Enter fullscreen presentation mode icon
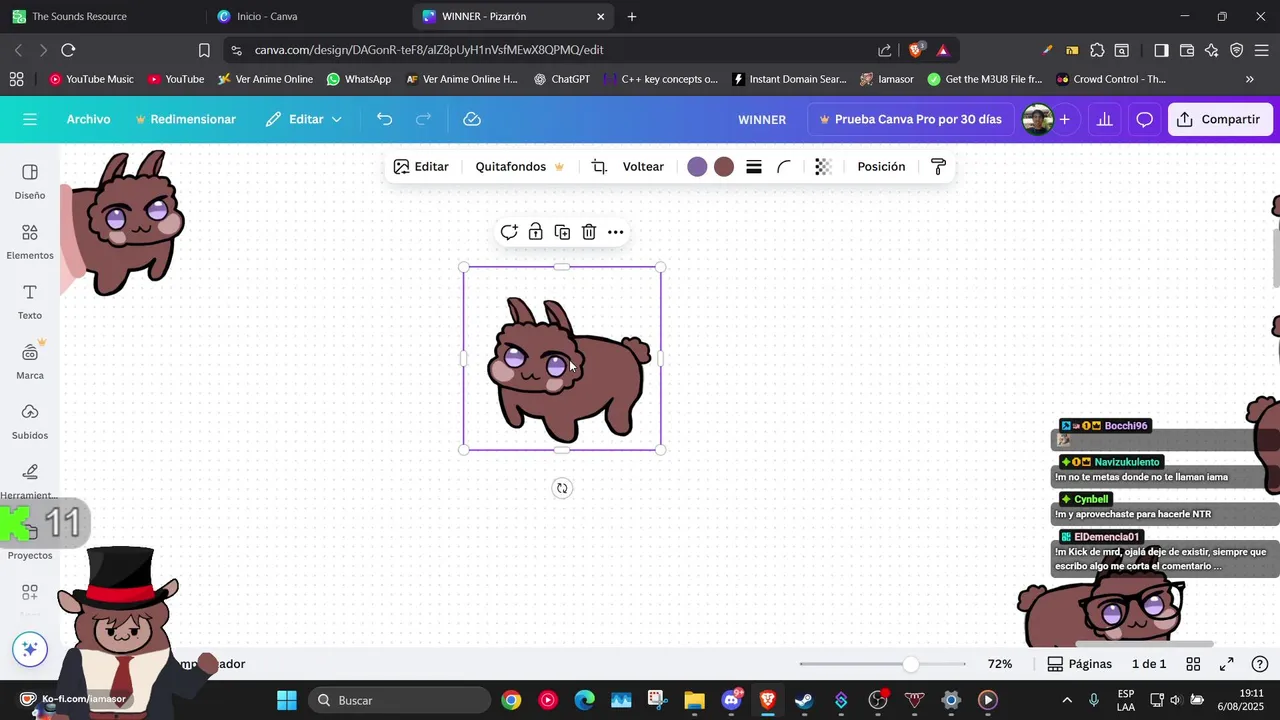 [x=1227, y=664]
